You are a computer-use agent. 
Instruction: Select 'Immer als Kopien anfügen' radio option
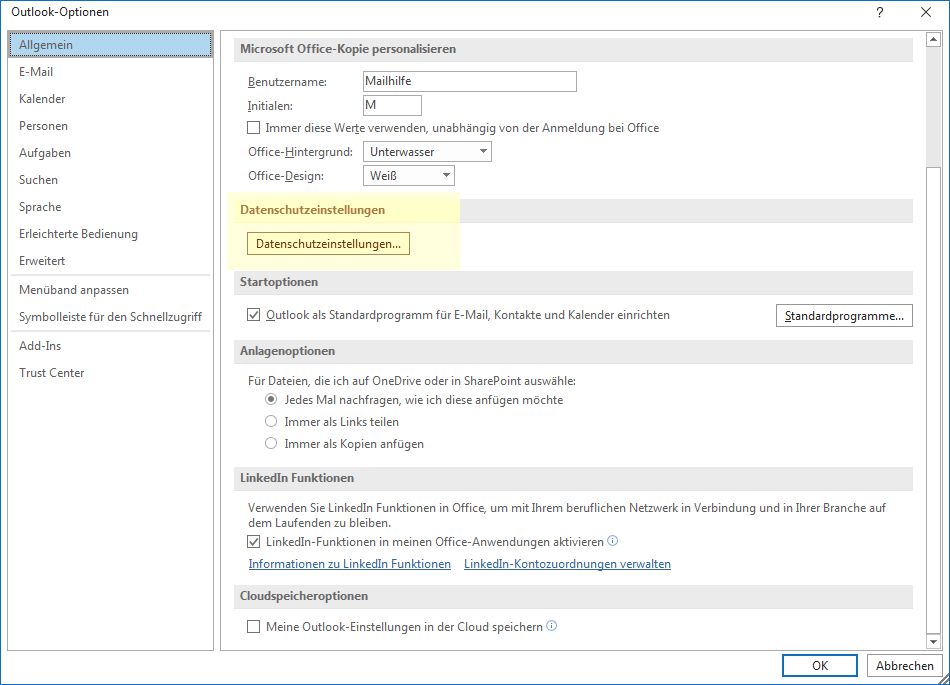click(271, 443)
